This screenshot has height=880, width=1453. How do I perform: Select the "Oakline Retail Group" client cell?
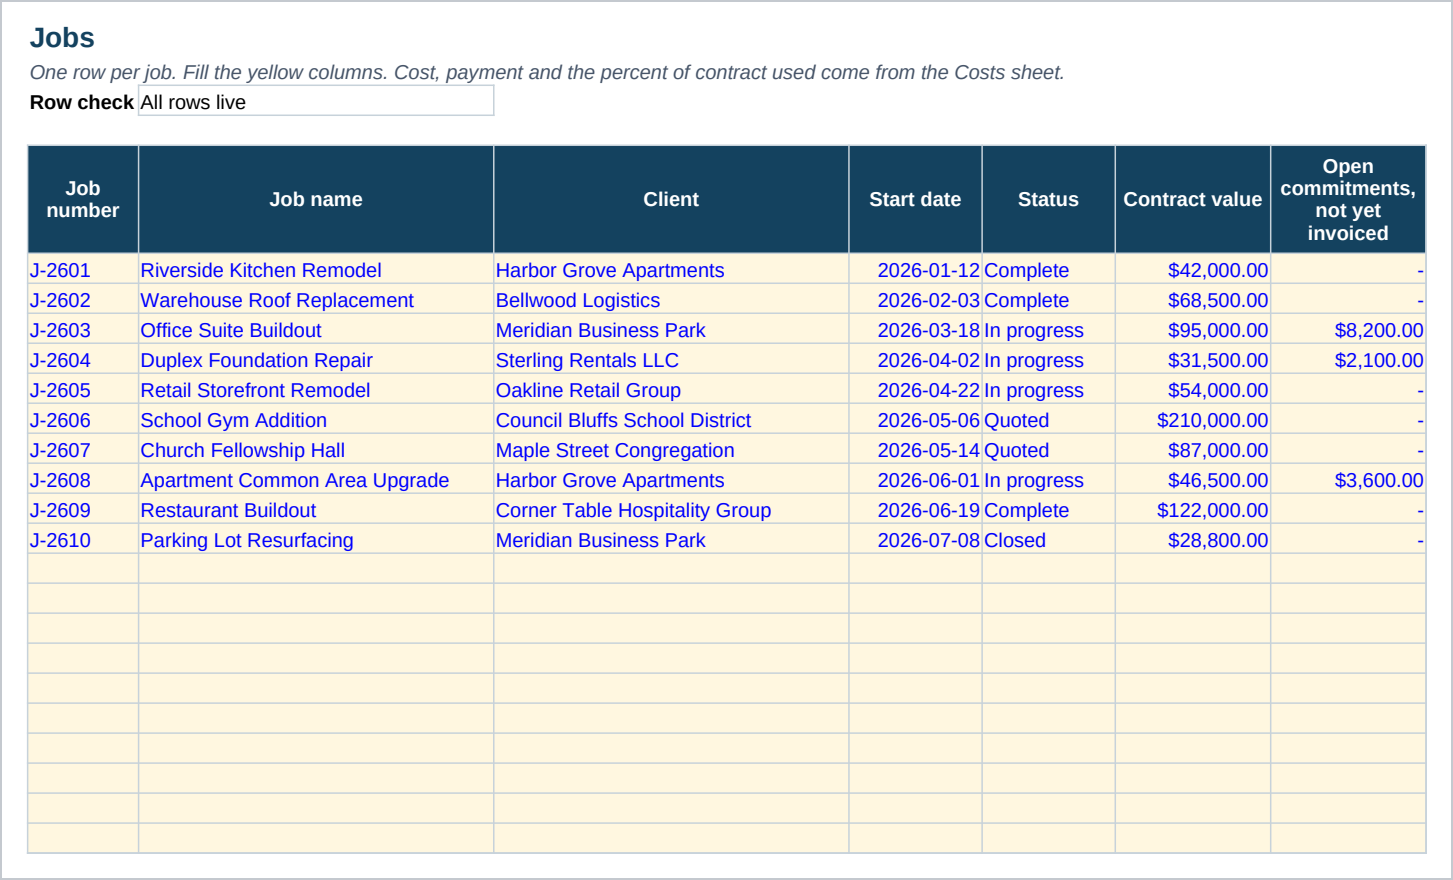pos(671,390)
